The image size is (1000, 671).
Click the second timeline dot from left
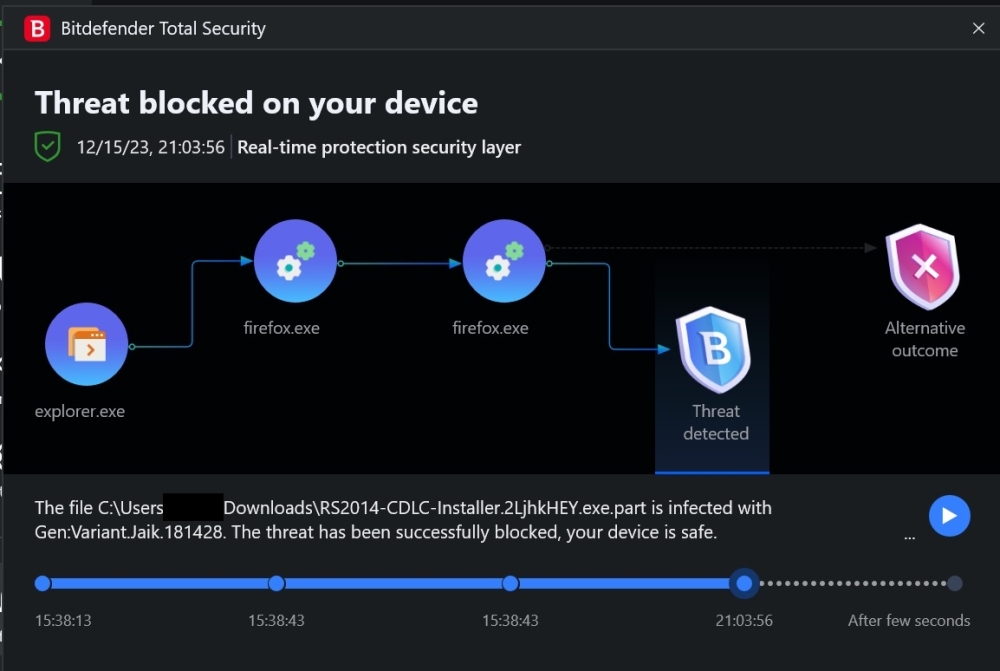pyautogui.click(x=277, y=583)
